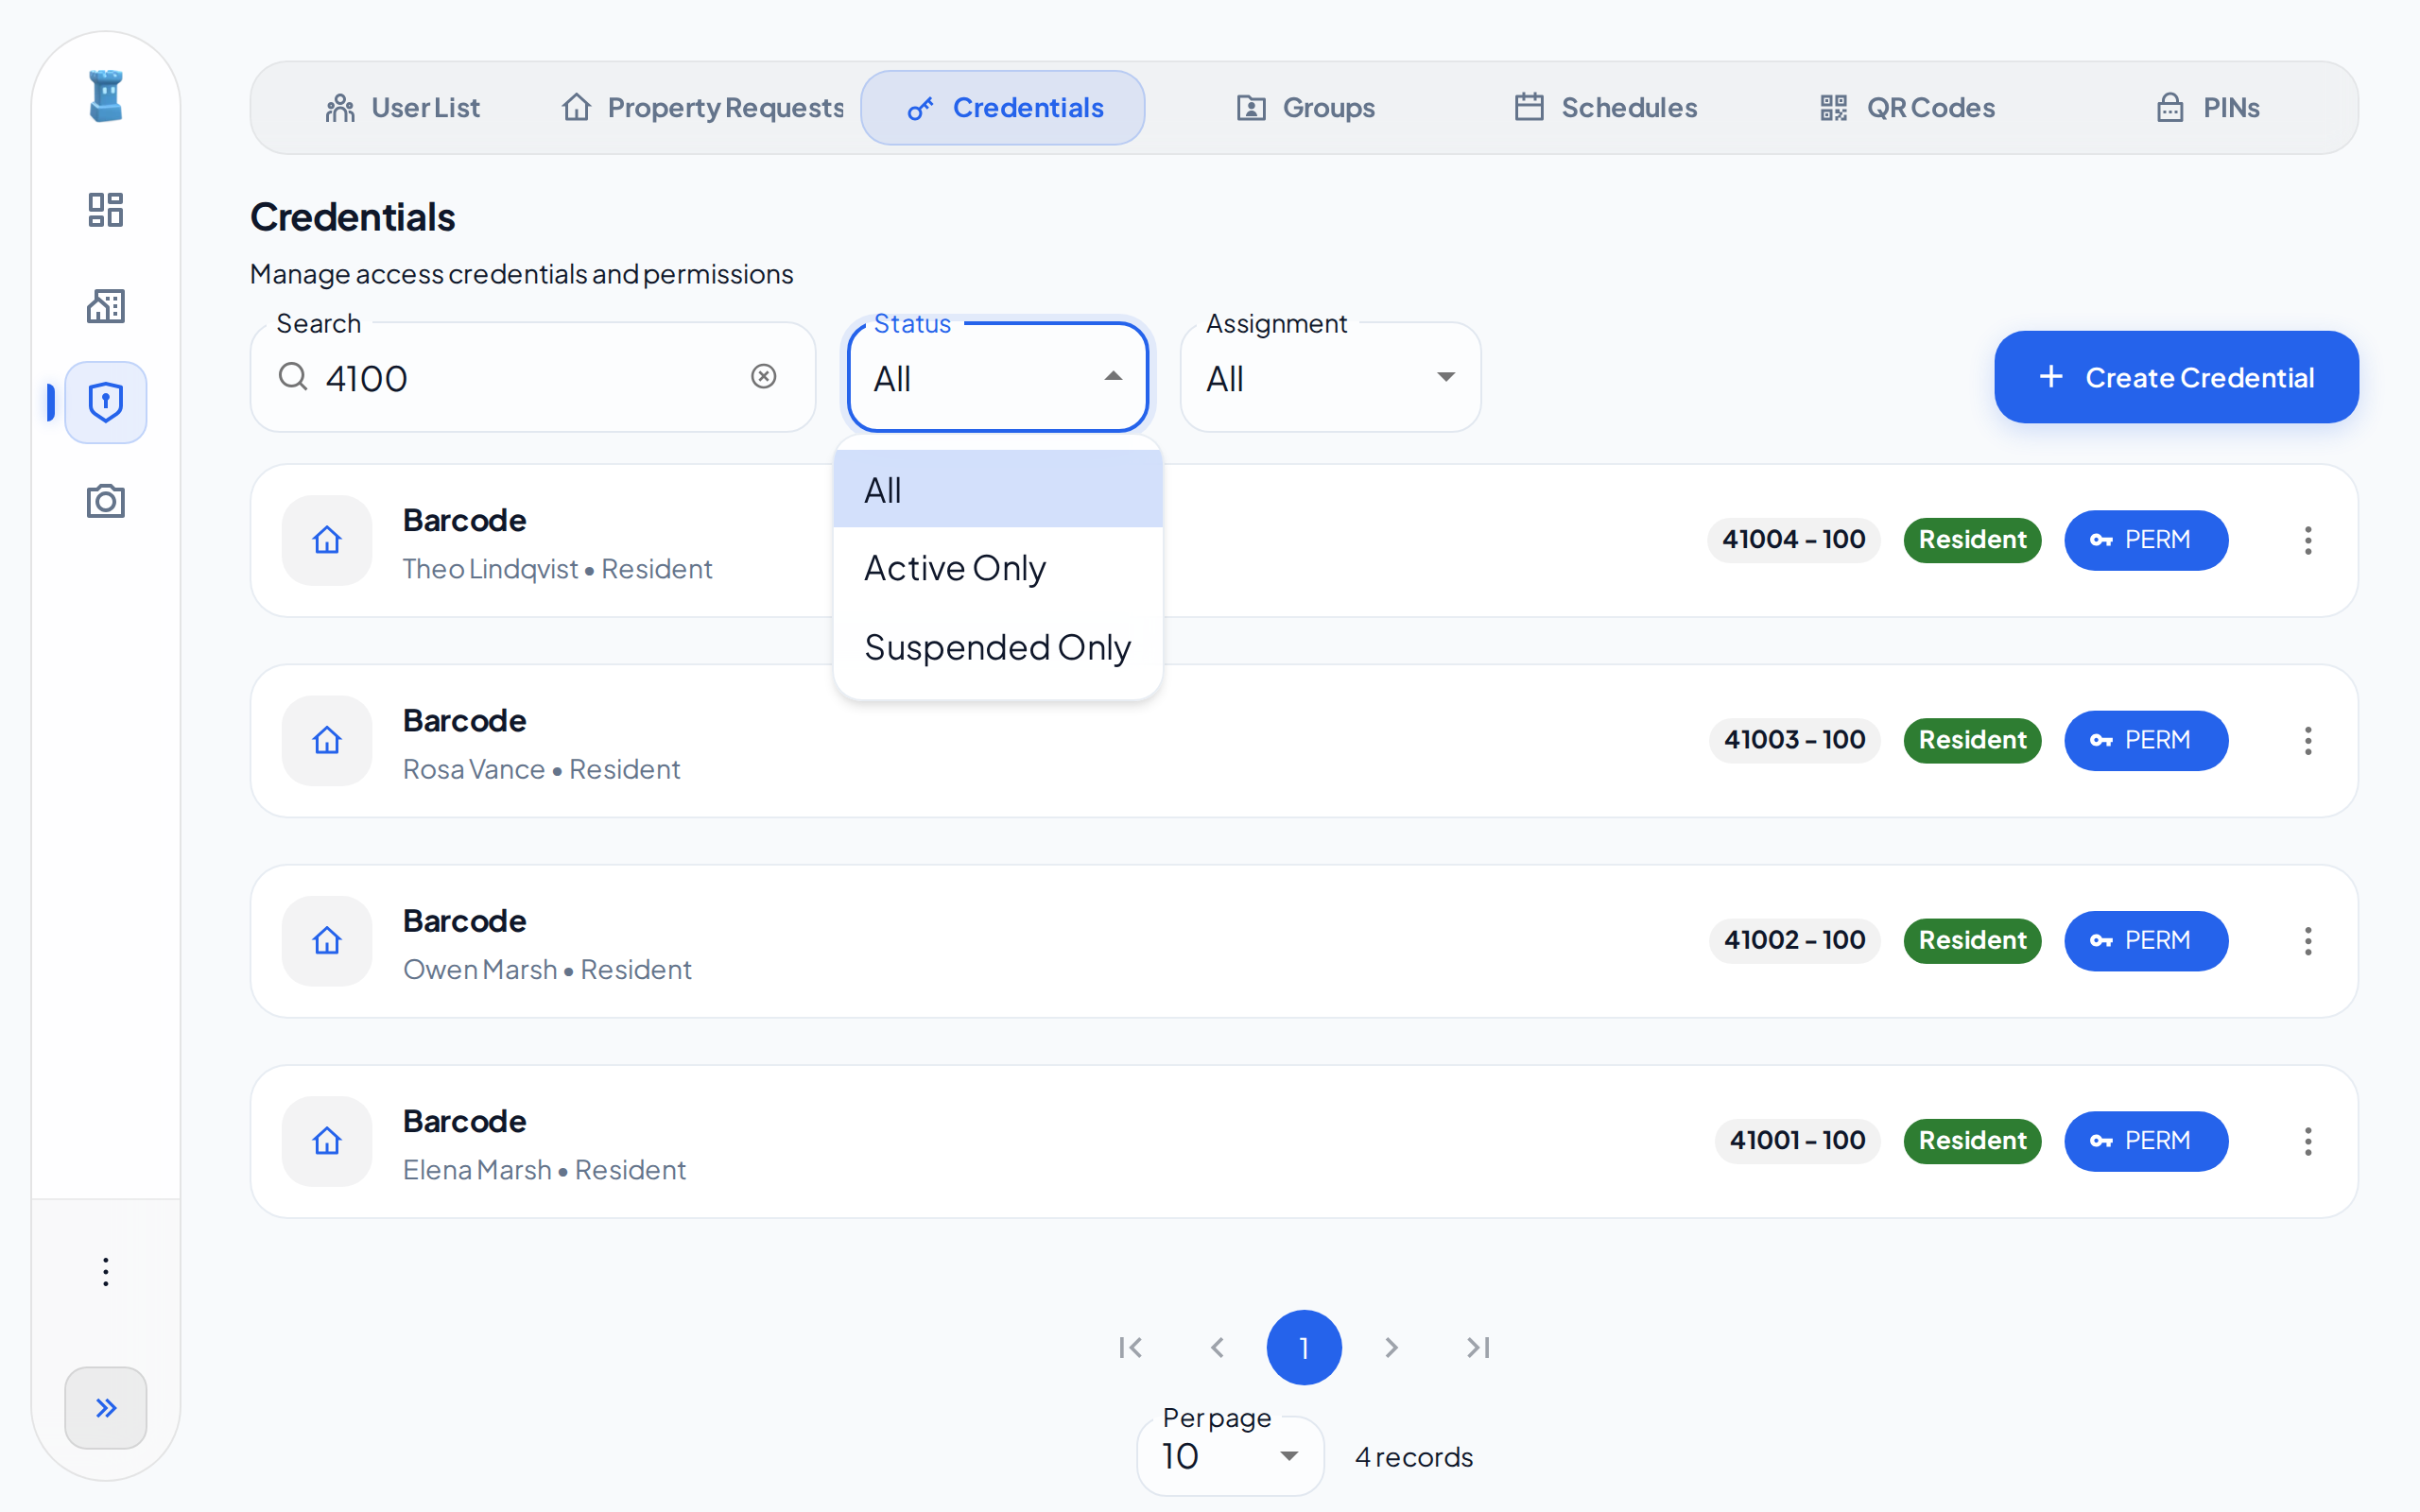The width and height of the screenshot is (2420, 1512).
Task: Click page 1 pagination button
Action: pyautogui.click(x=1304, y=1348)
